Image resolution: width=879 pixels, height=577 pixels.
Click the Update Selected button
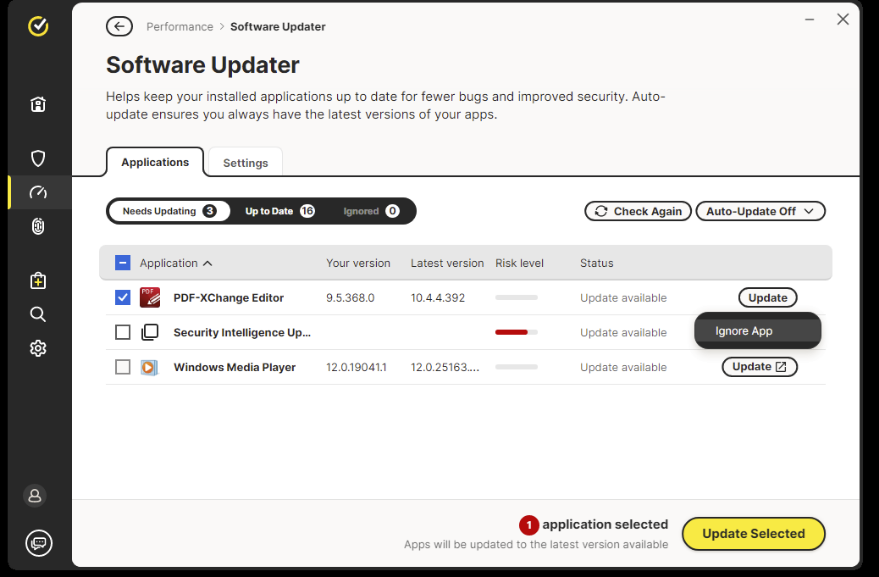point(753,533)
